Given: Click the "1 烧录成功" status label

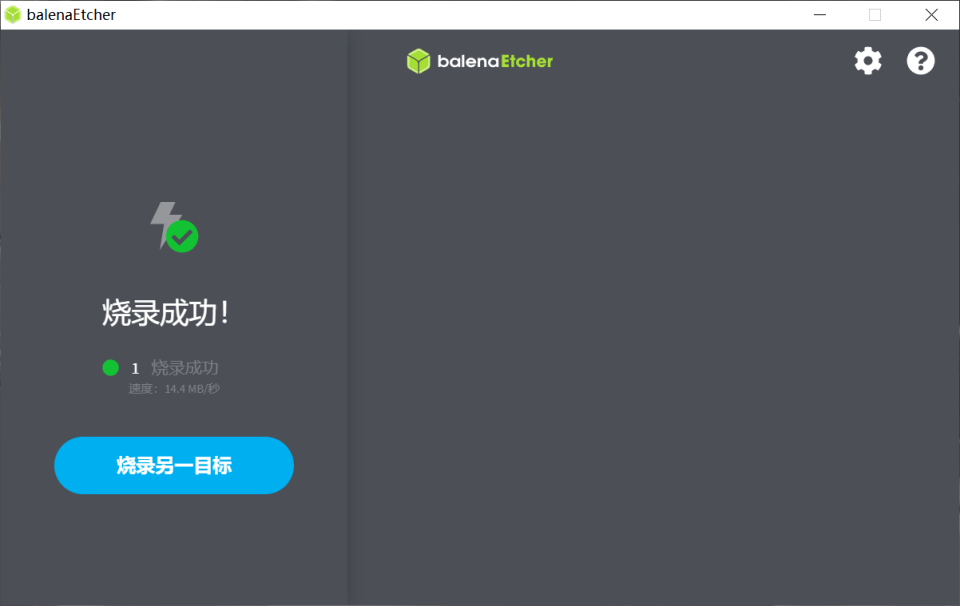Looking at the screenshot, I should pyautogui.click(x=185, y=367).
